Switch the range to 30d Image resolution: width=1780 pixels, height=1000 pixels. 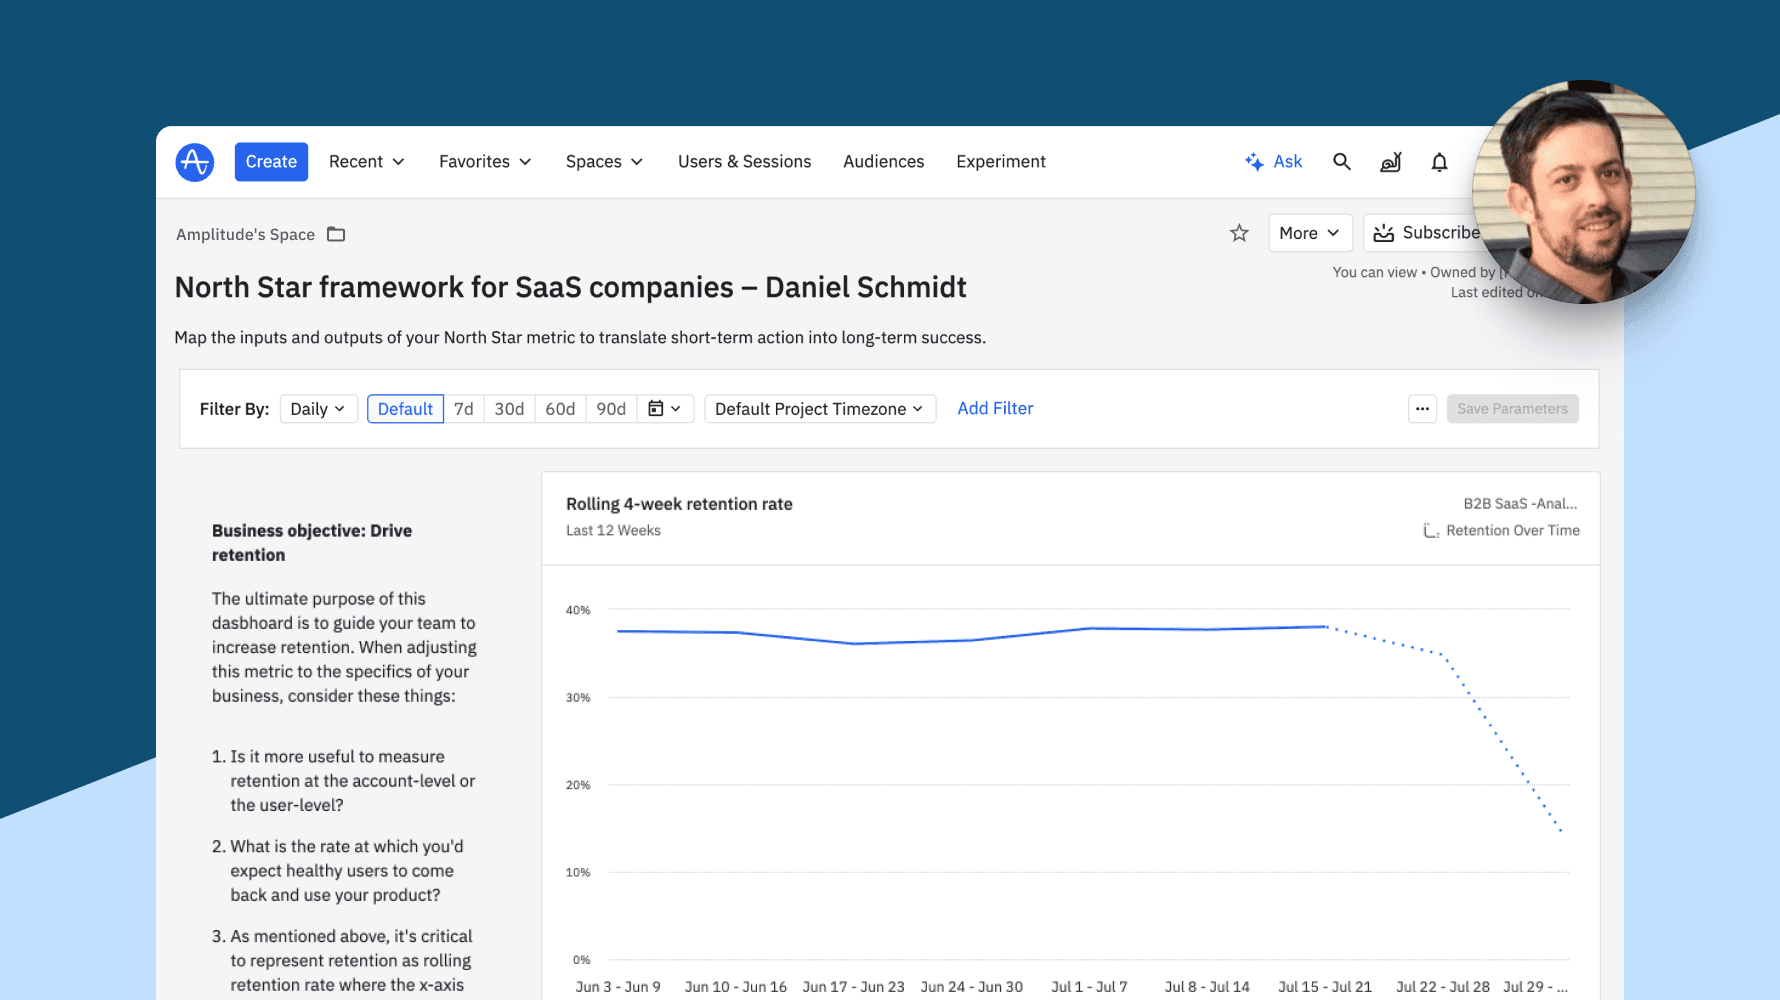click(x=509, y=409)
